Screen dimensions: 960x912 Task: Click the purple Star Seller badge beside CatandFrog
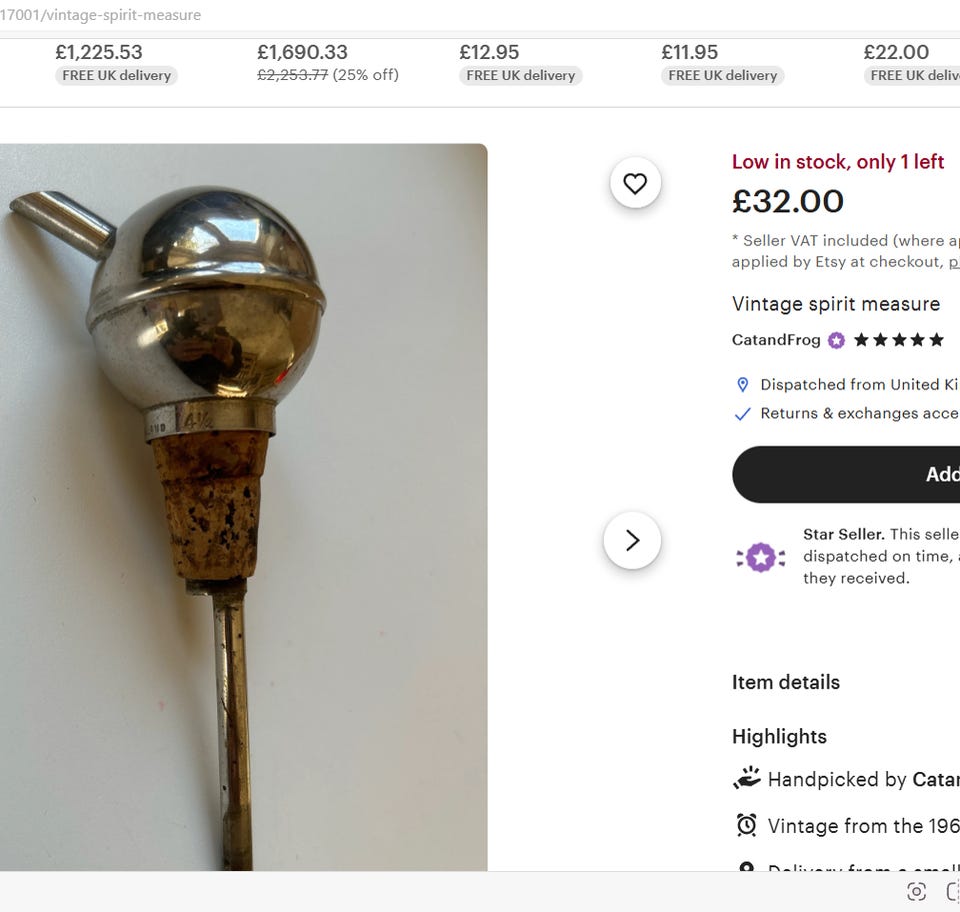click(x=836, y=340)
